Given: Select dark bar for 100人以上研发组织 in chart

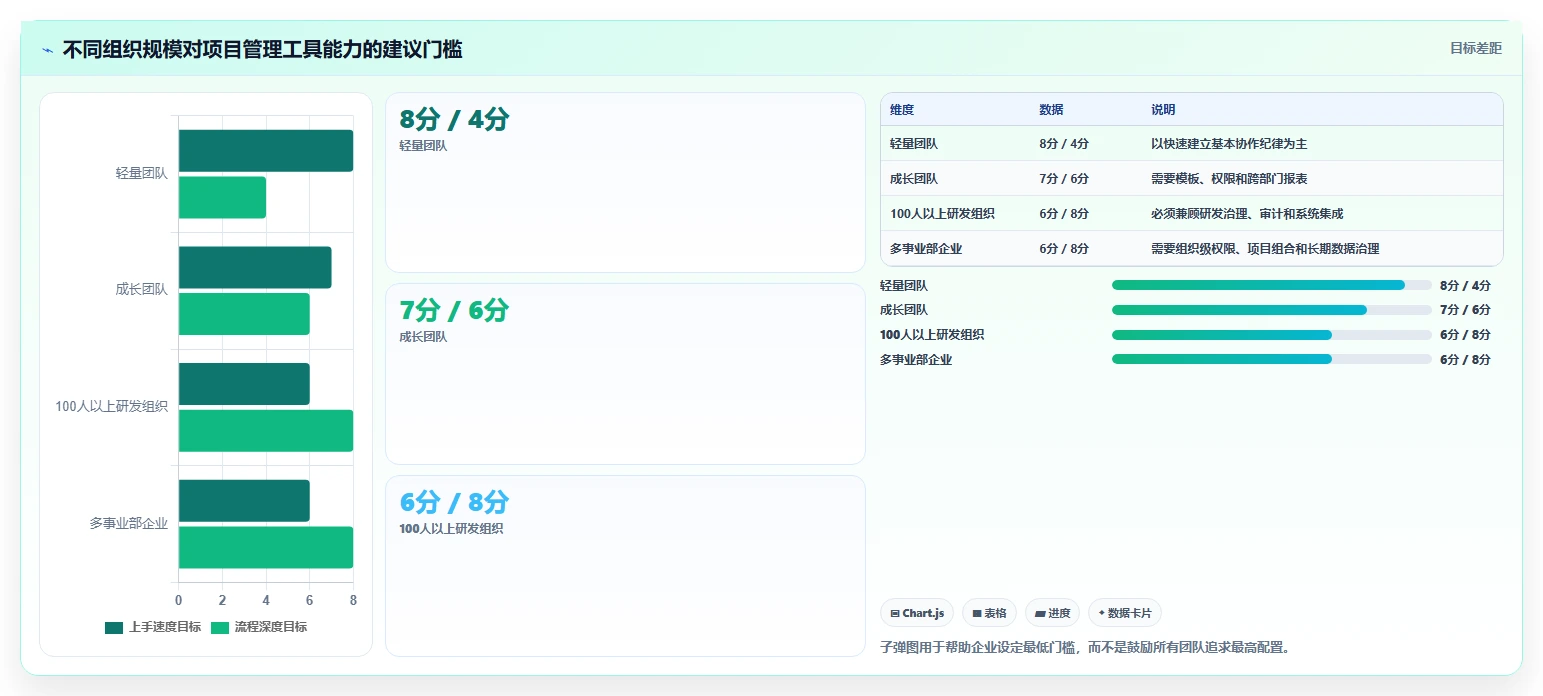Looking at the screenshot, I should [244, 384].
